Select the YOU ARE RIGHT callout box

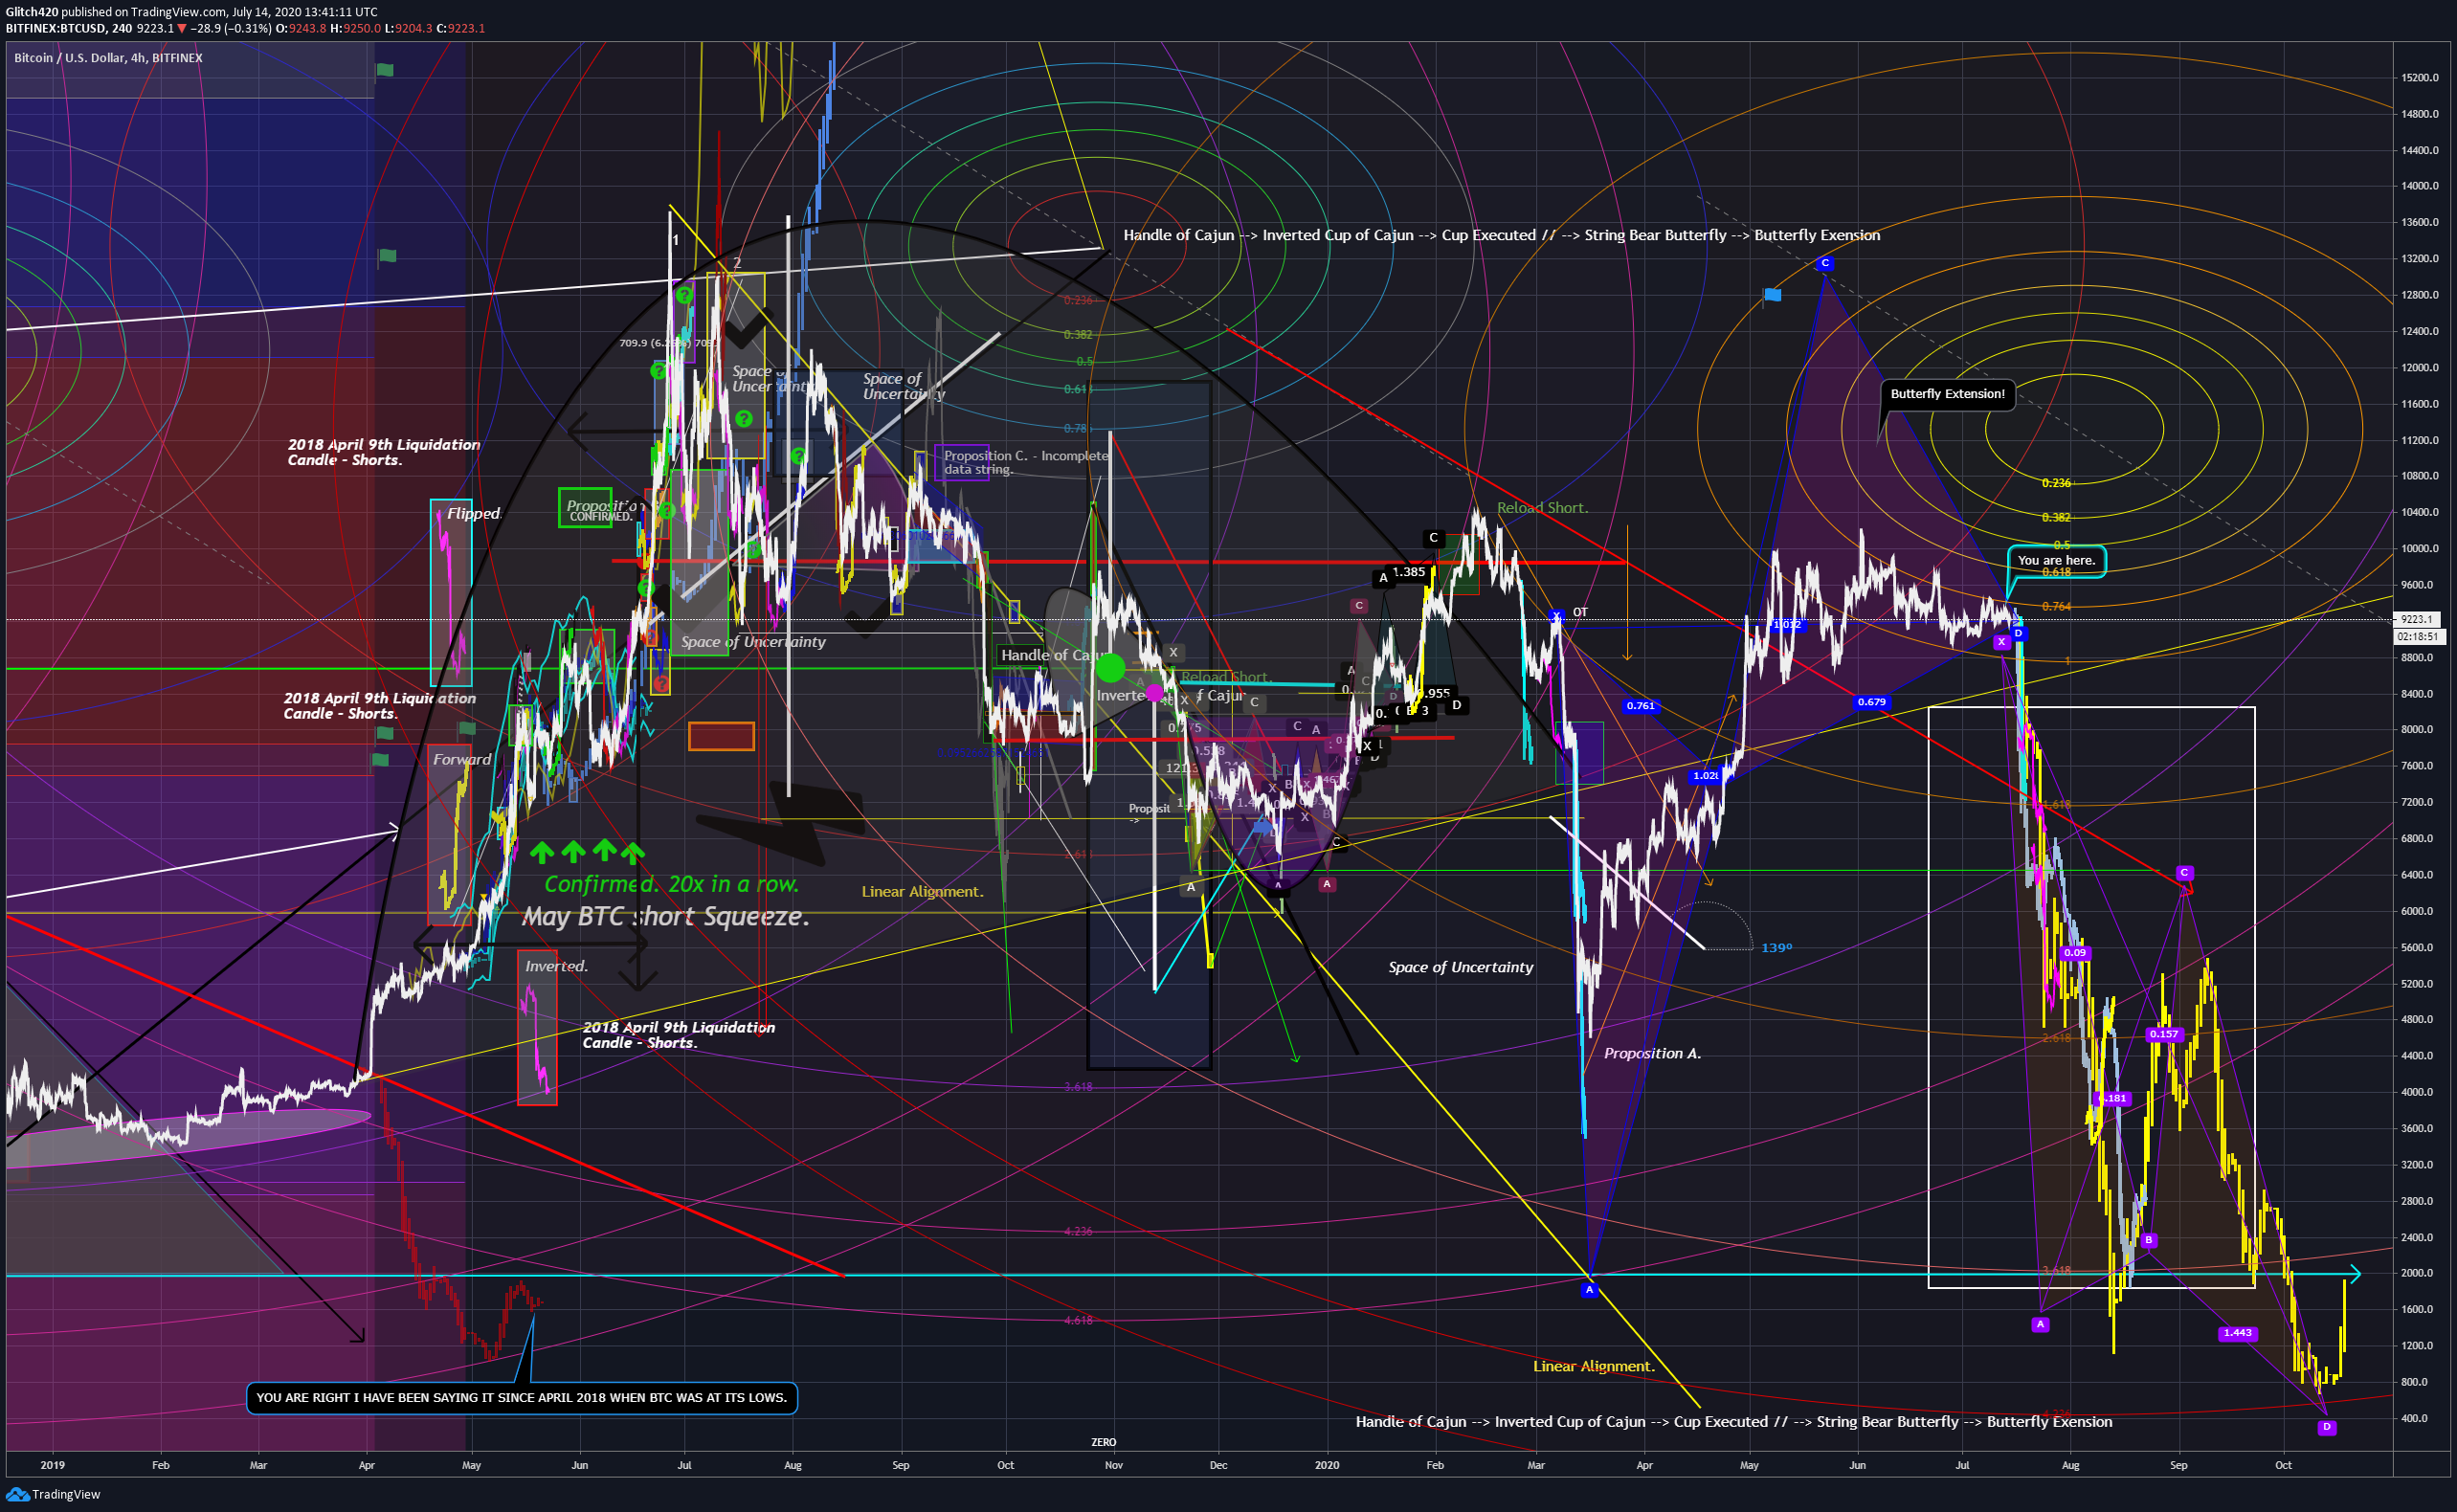(x=522, y=1397)
